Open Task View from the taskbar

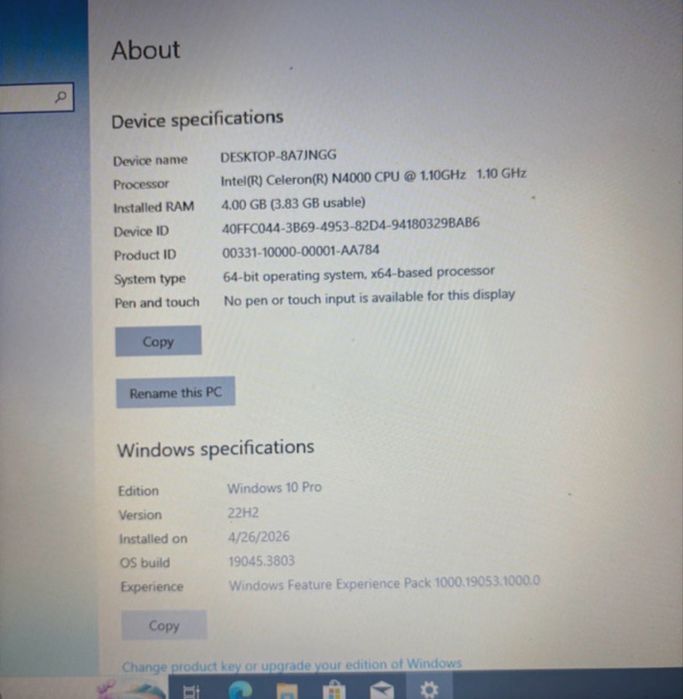point(192,691)
